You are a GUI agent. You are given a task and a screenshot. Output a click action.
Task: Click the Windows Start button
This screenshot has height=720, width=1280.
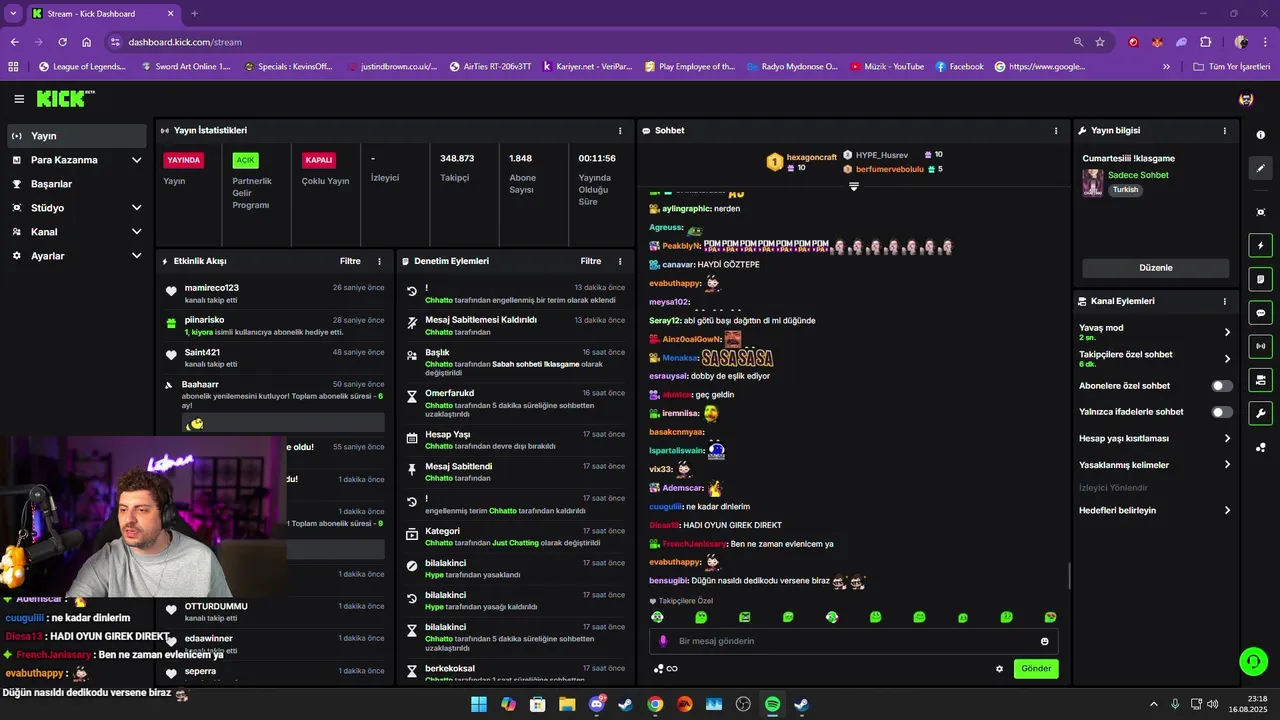coord(479,704)
